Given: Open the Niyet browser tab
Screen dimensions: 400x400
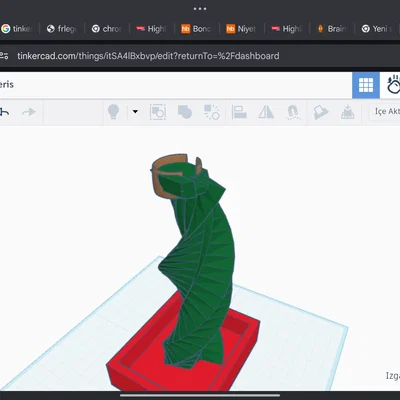Looking at the screenshot, I should [242, 29].
